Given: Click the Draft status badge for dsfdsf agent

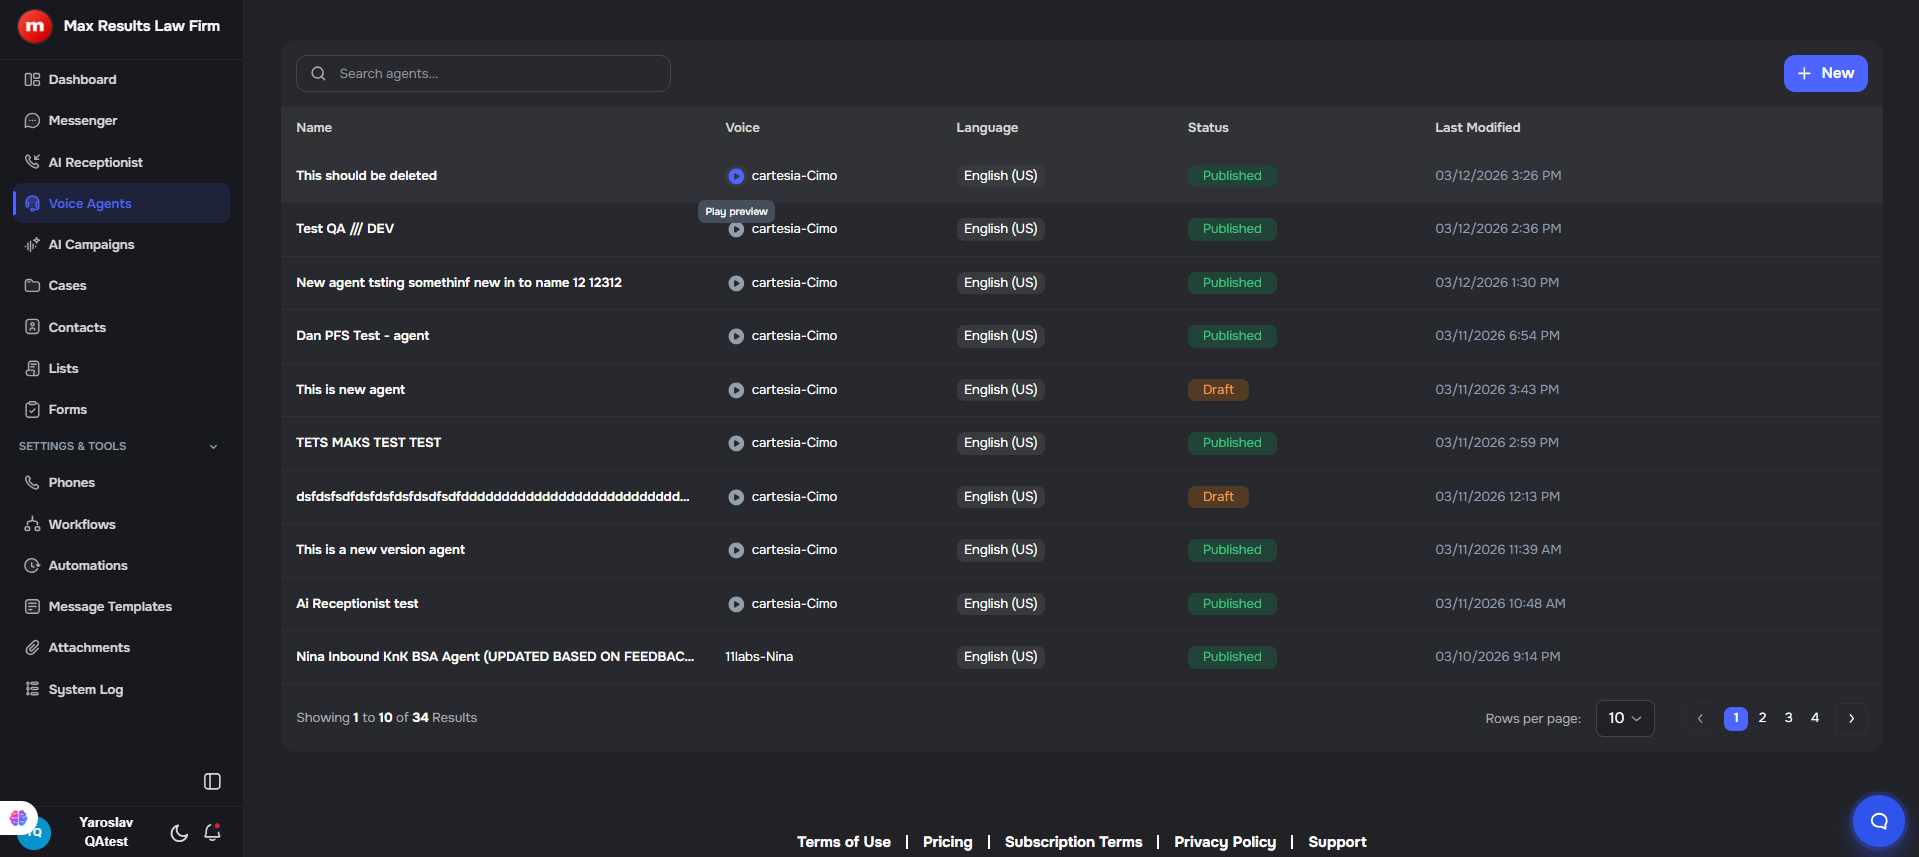Looking at the screenshot, I should tap(1217, 497).
